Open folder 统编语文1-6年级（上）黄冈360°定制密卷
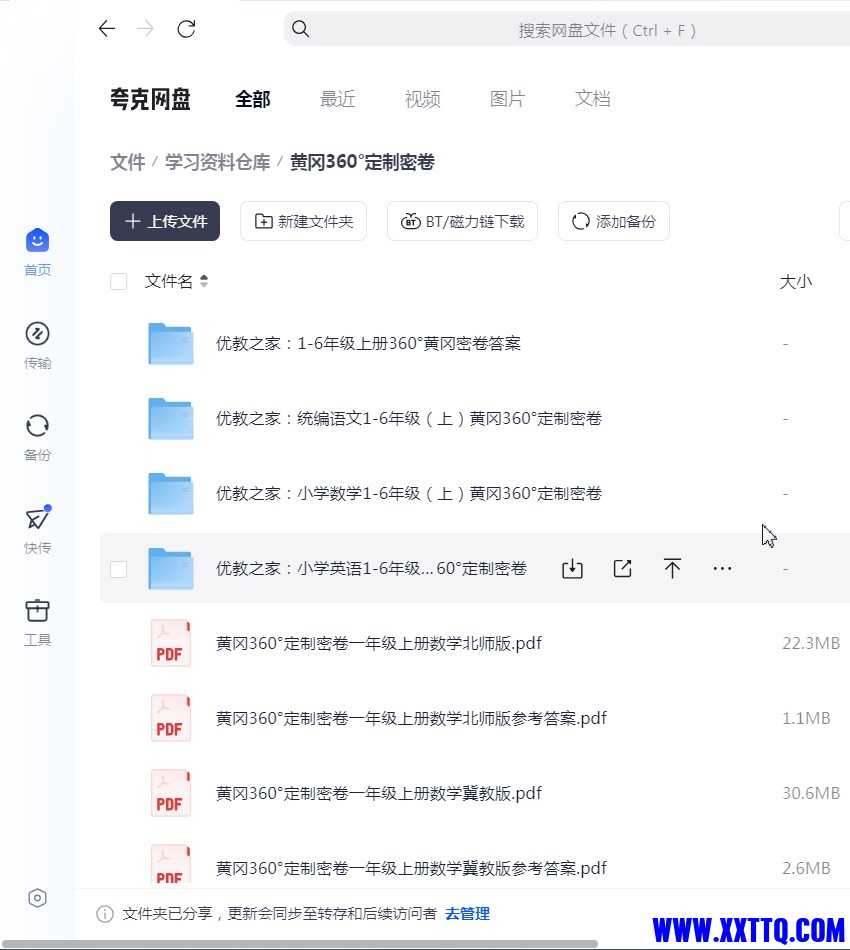 coord(409,419)
